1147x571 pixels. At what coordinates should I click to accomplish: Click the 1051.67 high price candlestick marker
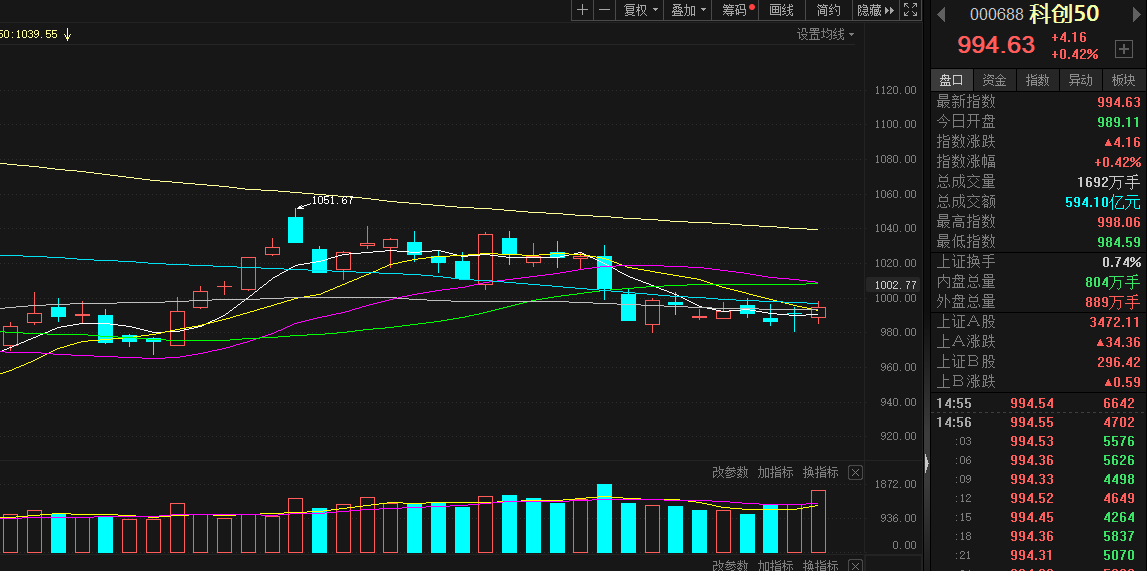pos(296,229)
